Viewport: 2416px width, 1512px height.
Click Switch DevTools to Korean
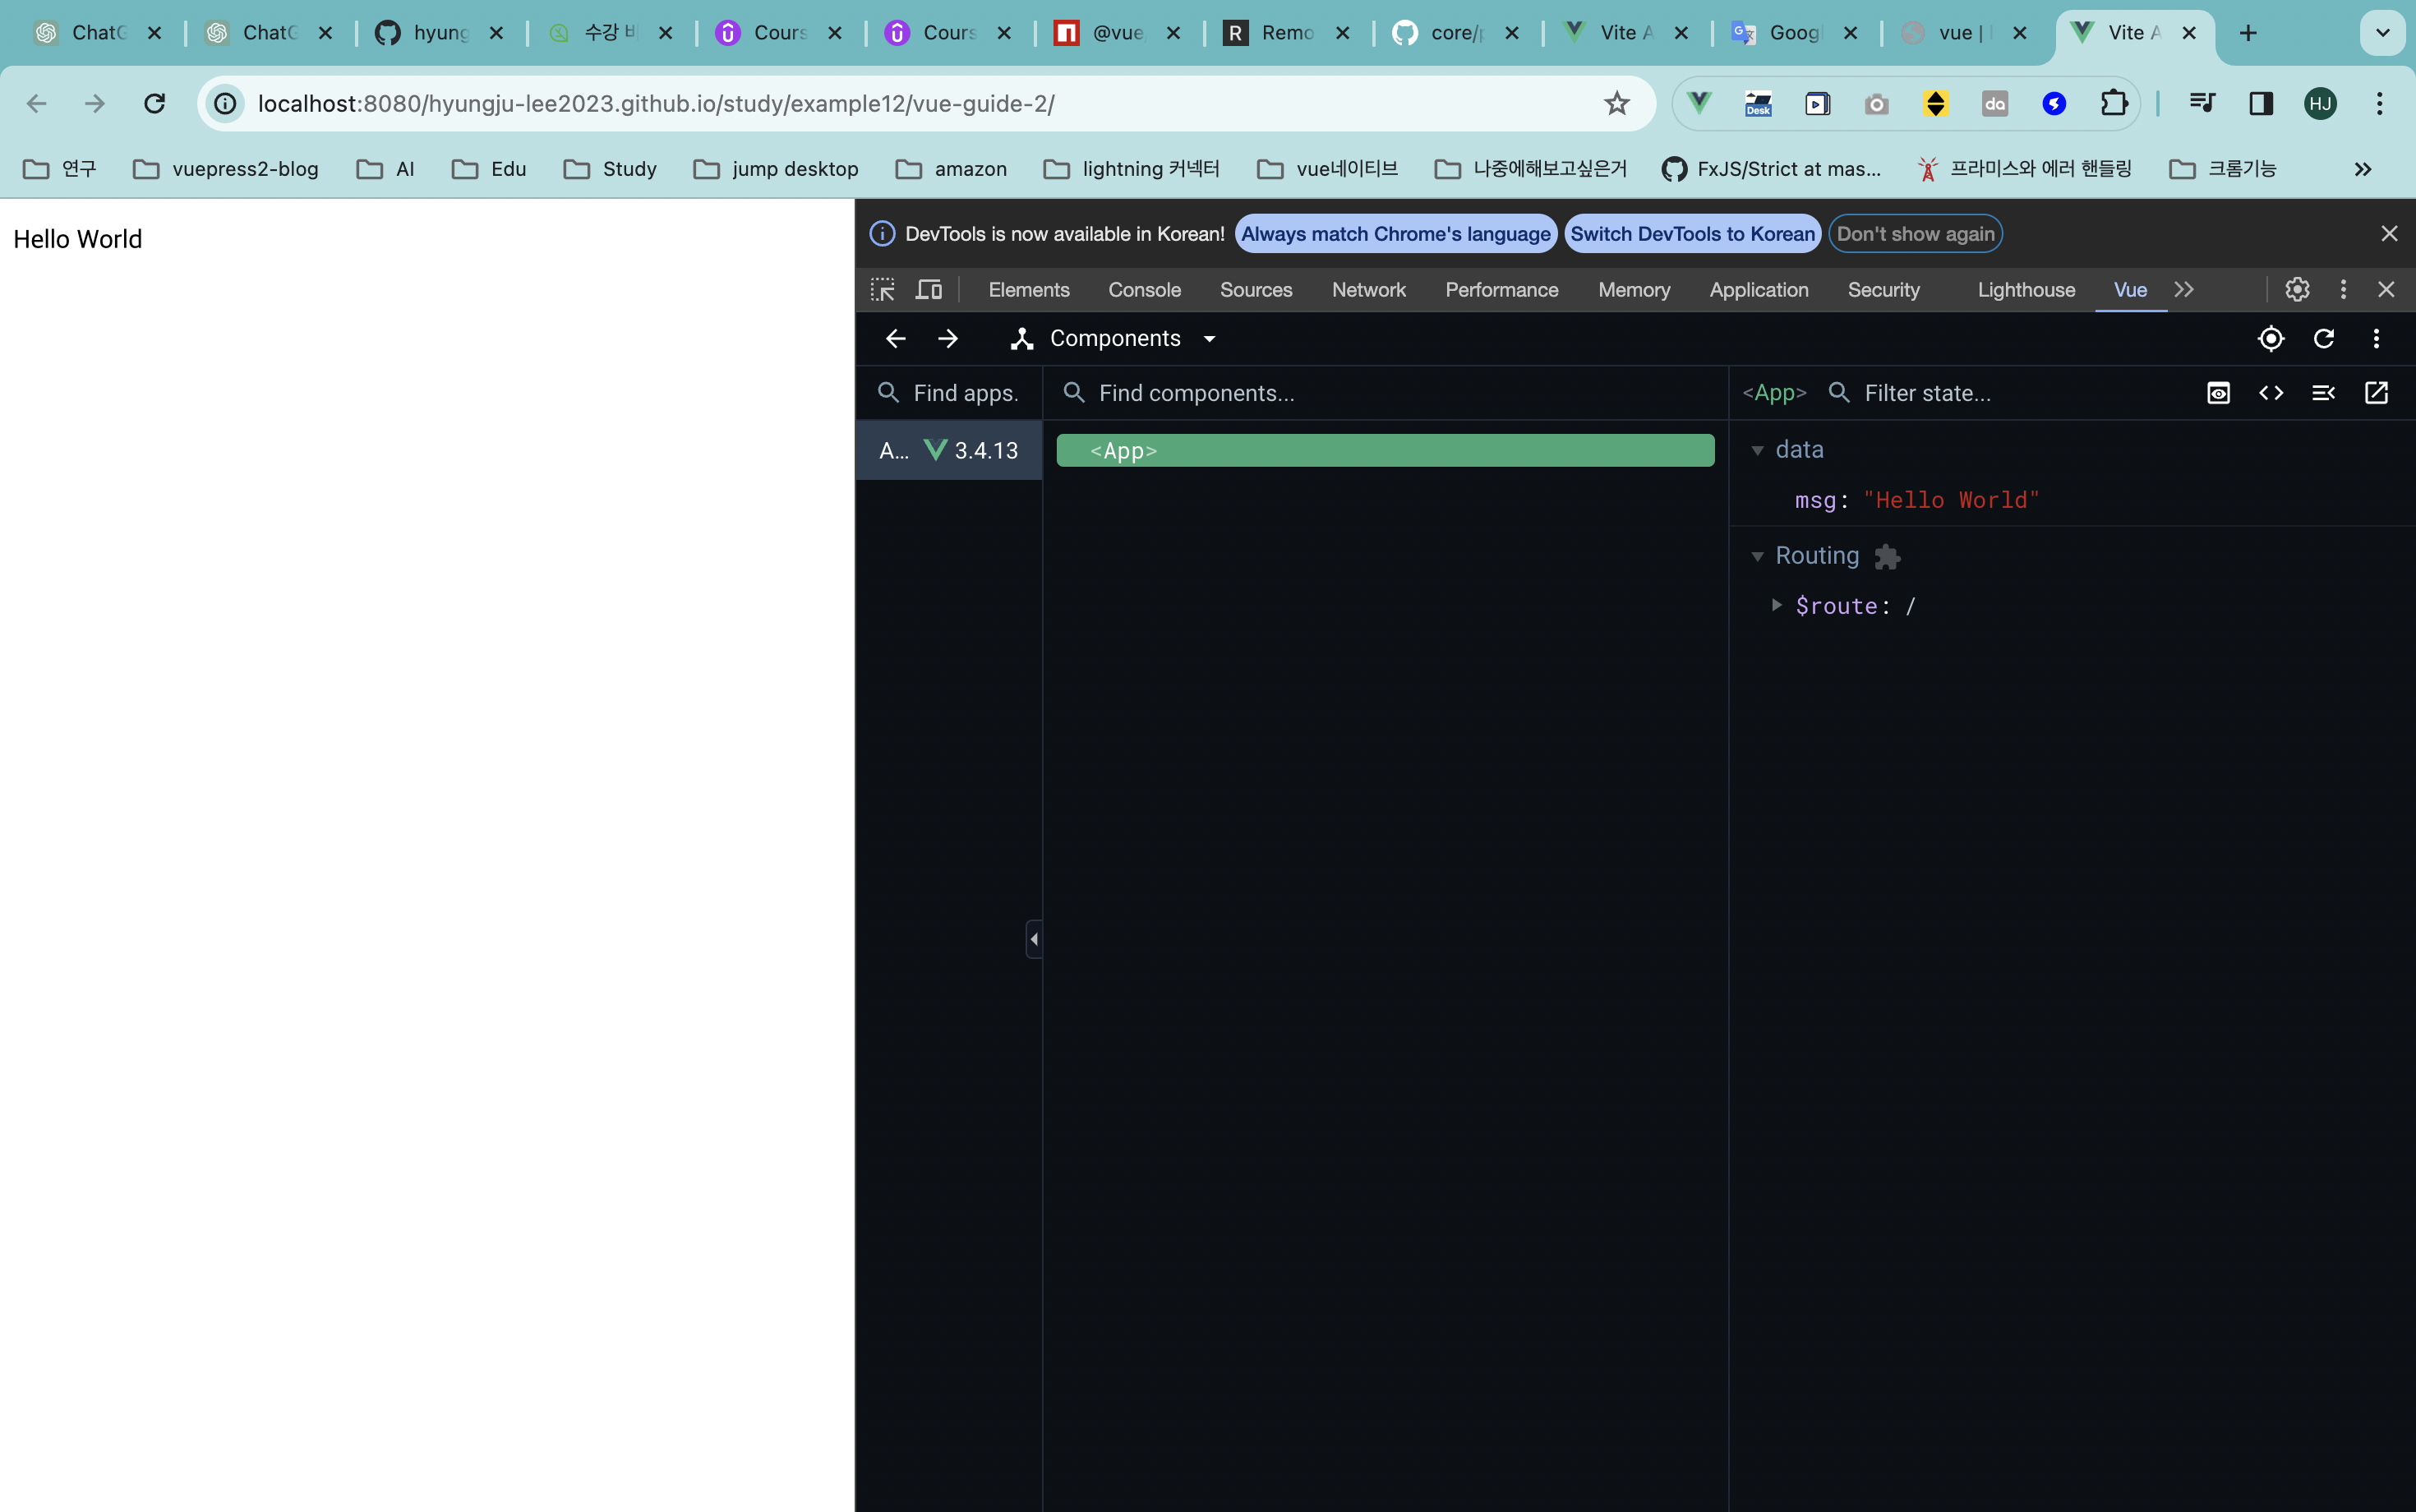[x=1692, y=234]
